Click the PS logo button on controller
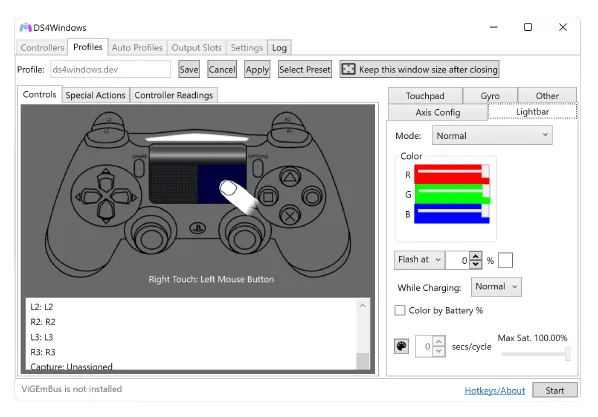 (x=198, y=229)
